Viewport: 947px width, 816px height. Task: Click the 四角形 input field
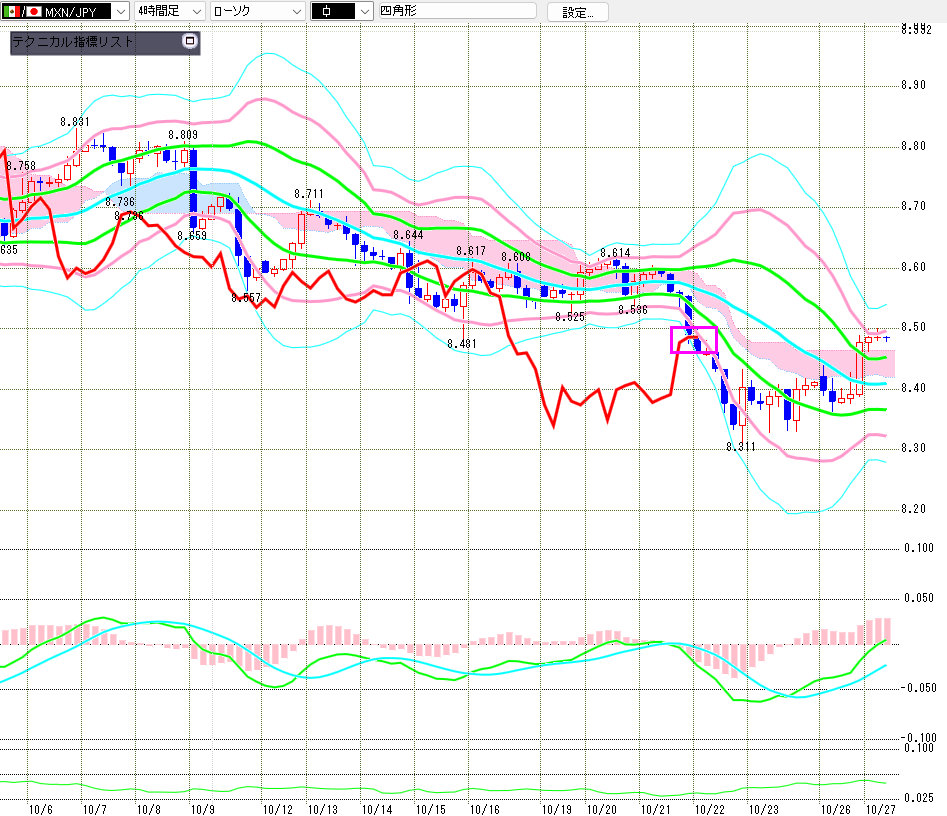(457, 11)
